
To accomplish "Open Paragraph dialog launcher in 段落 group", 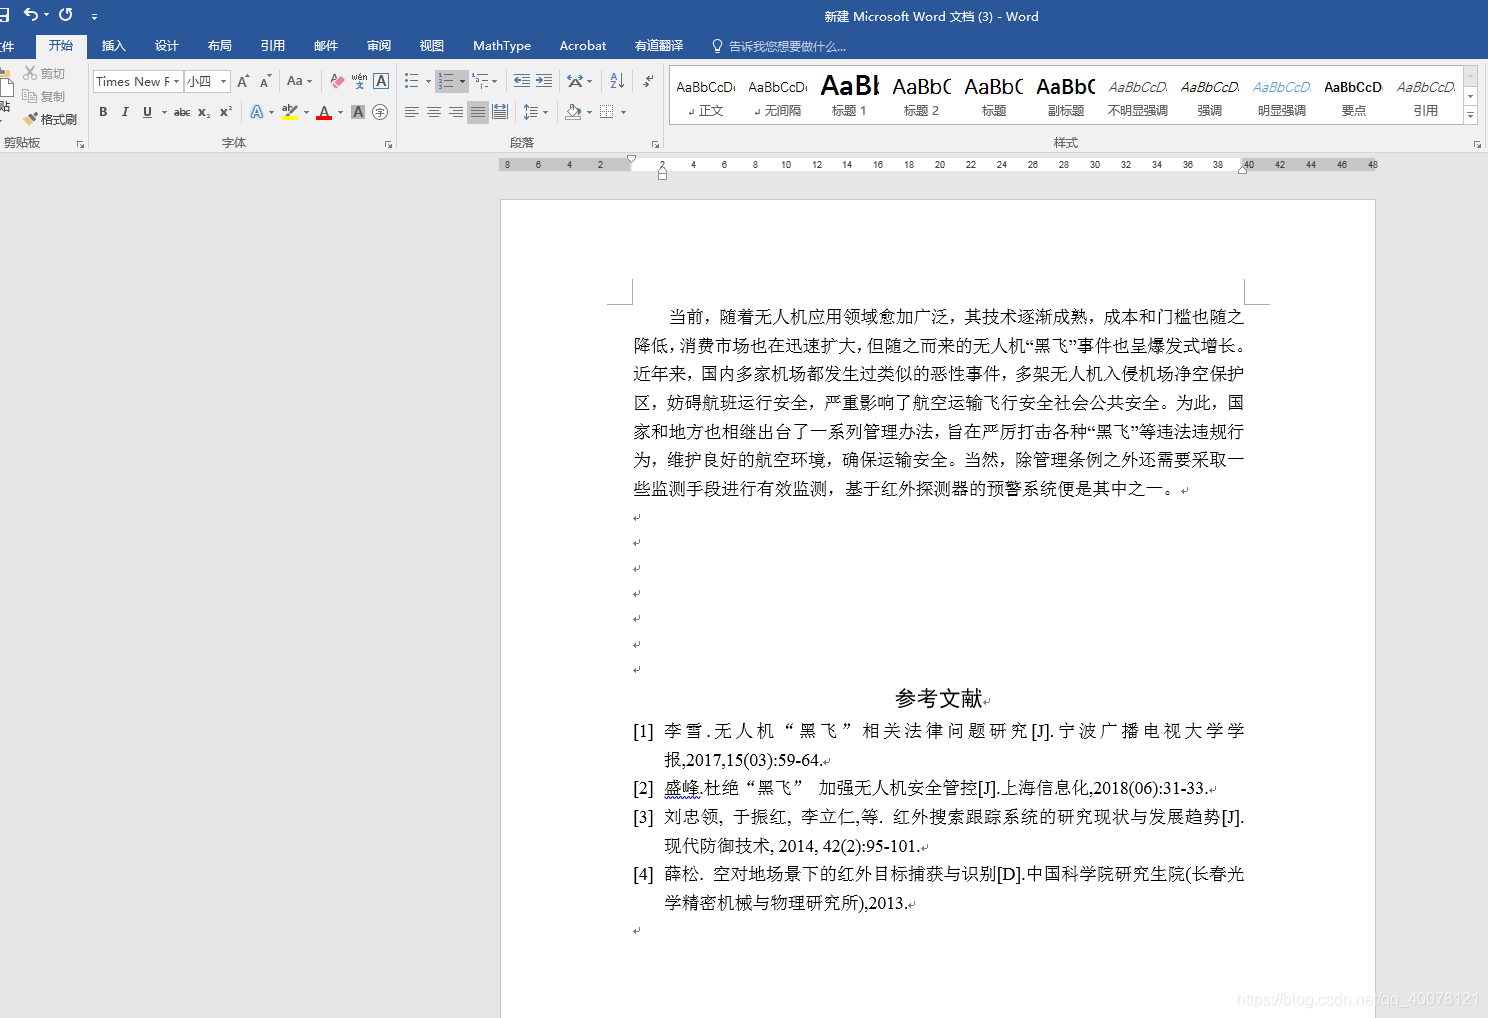I will [x=655, y=144].
